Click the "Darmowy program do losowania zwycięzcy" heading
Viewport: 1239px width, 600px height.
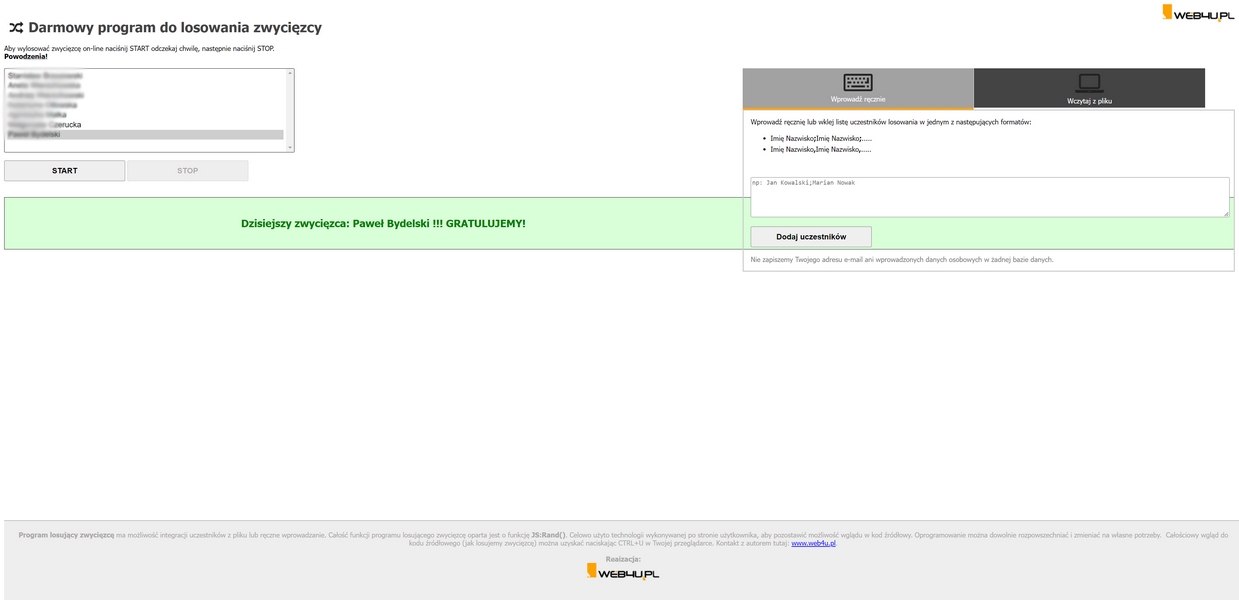coord(175,28)
